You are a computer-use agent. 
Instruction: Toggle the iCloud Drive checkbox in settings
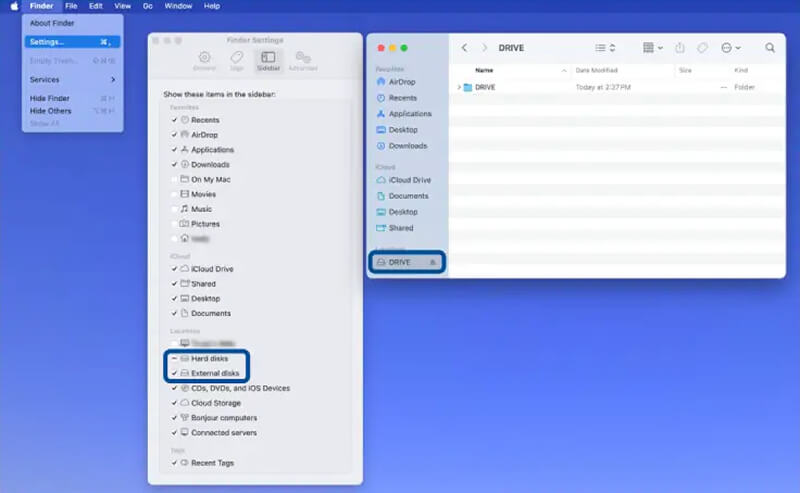pos(174,269)
